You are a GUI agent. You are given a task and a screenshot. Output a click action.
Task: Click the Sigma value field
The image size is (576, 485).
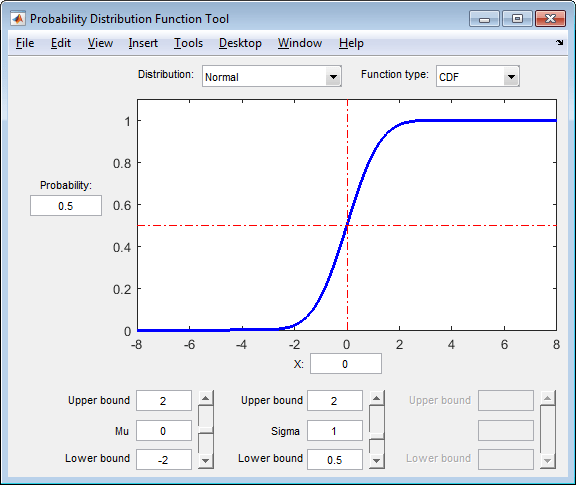pyautogui.click(x=335, y=431)
